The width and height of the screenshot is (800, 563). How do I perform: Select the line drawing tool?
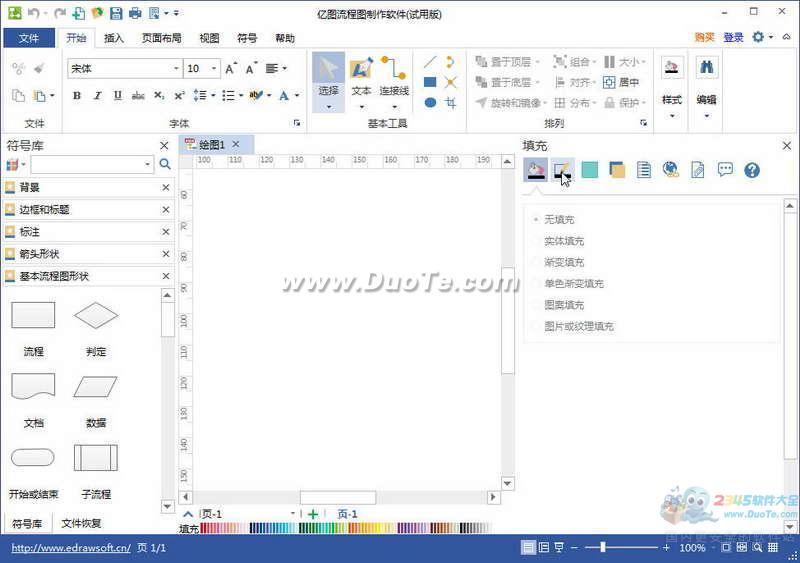(x=430, y=62)
